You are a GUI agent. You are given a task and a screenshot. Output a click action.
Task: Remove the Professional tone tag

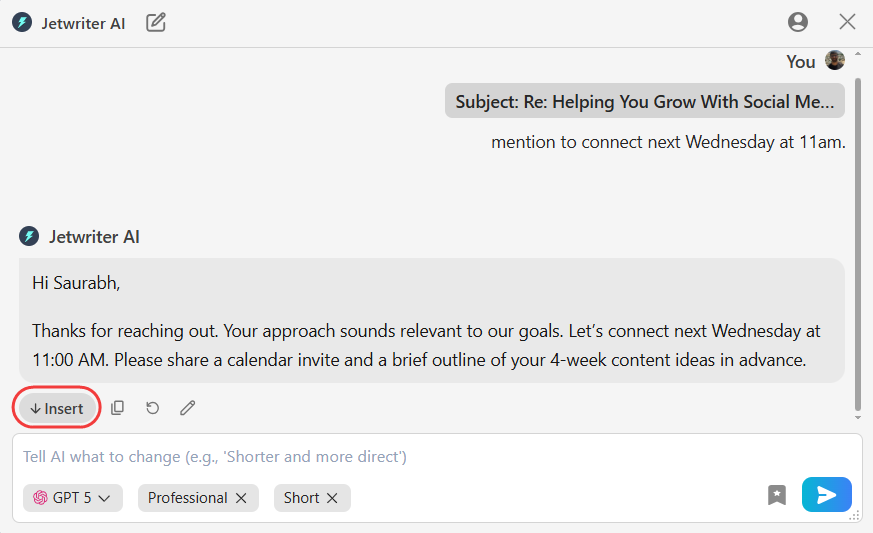(241, 498)
